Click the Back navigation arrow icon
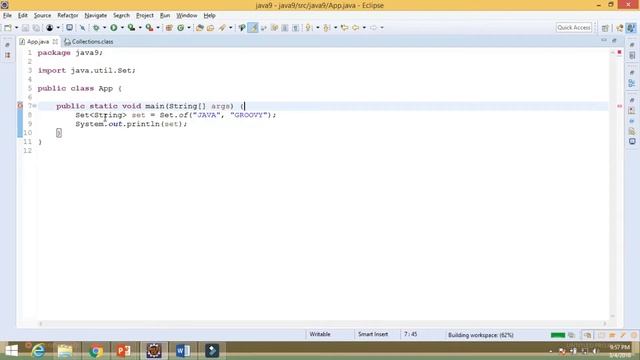Viewport: 640px width, 360px height. coord(356,28)
